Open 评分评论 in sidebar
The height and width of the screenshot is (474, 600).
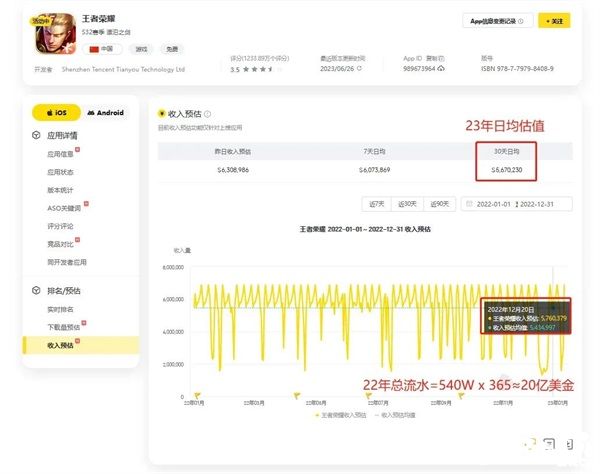[x=60, y=226]
